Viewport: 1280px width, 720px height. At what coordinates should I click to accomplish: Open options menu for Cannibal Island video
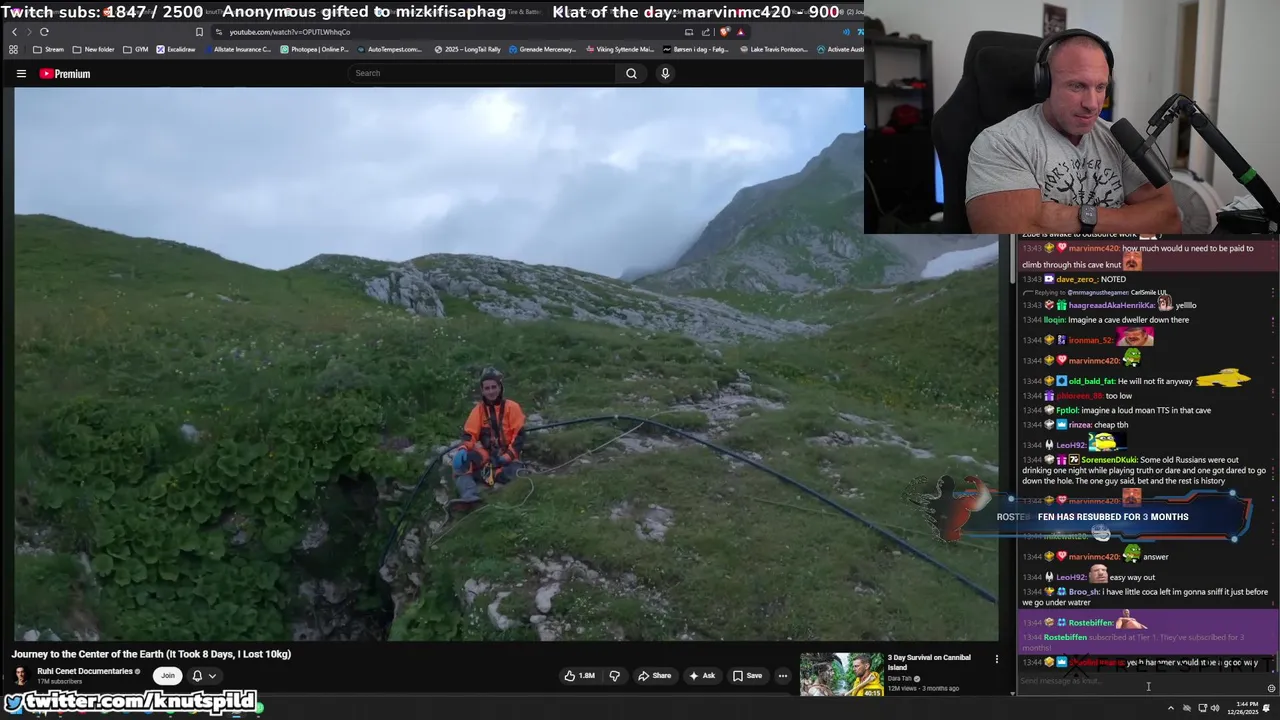point(996,659)
